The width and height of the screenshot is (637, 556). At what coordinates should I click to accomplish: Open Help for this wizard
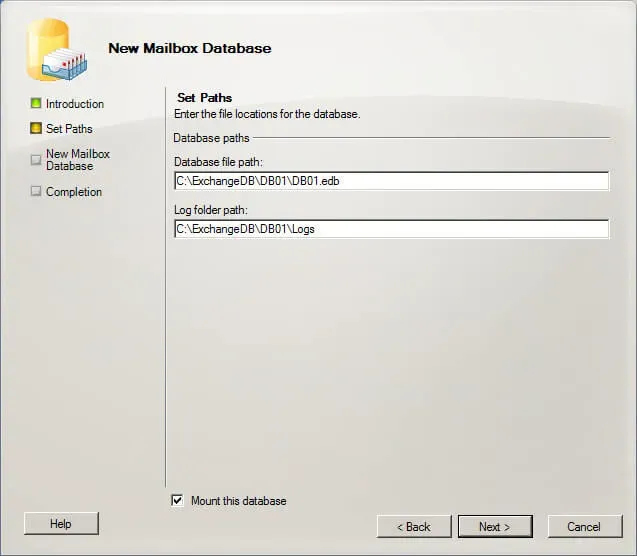point(61,524)
